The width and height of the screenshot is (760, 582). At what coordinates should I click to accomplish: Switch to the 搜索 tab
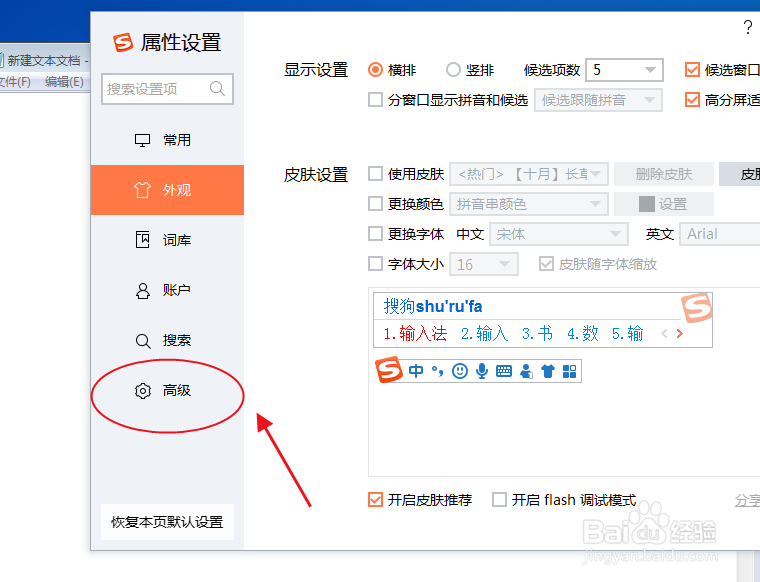click(167, 340)
